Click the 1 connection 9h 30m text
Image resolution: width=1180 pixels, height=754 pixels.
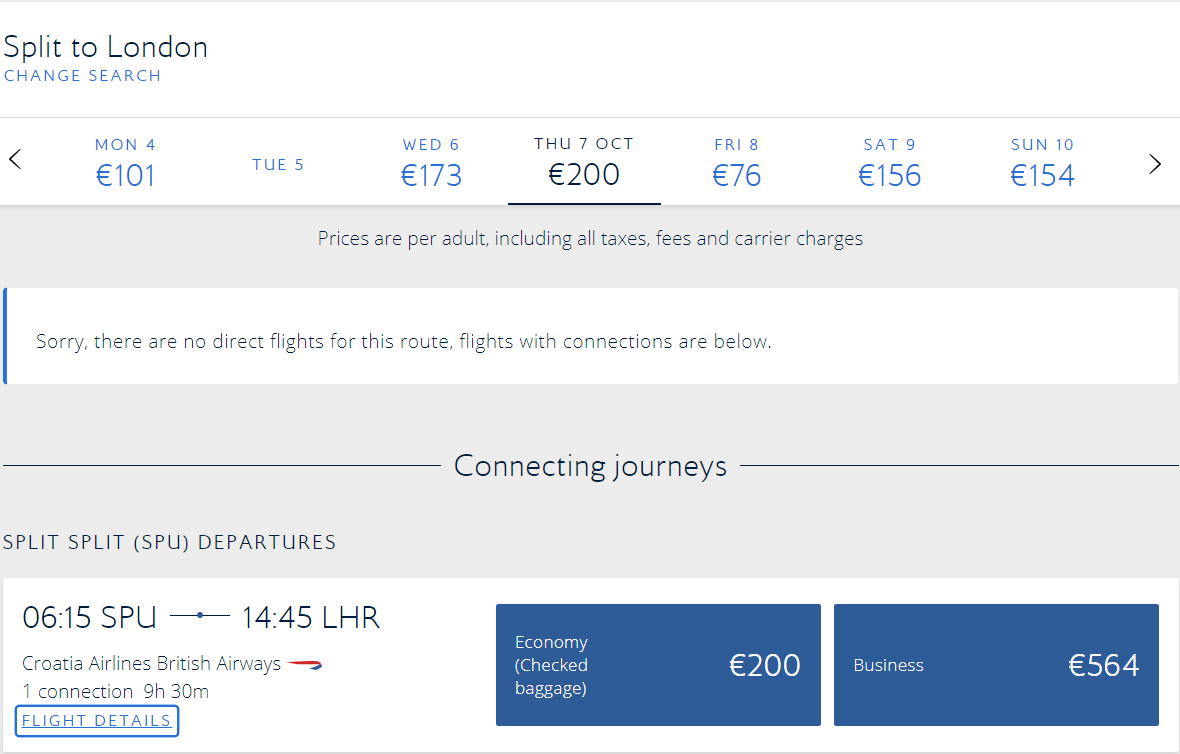(x=116, y=692)
